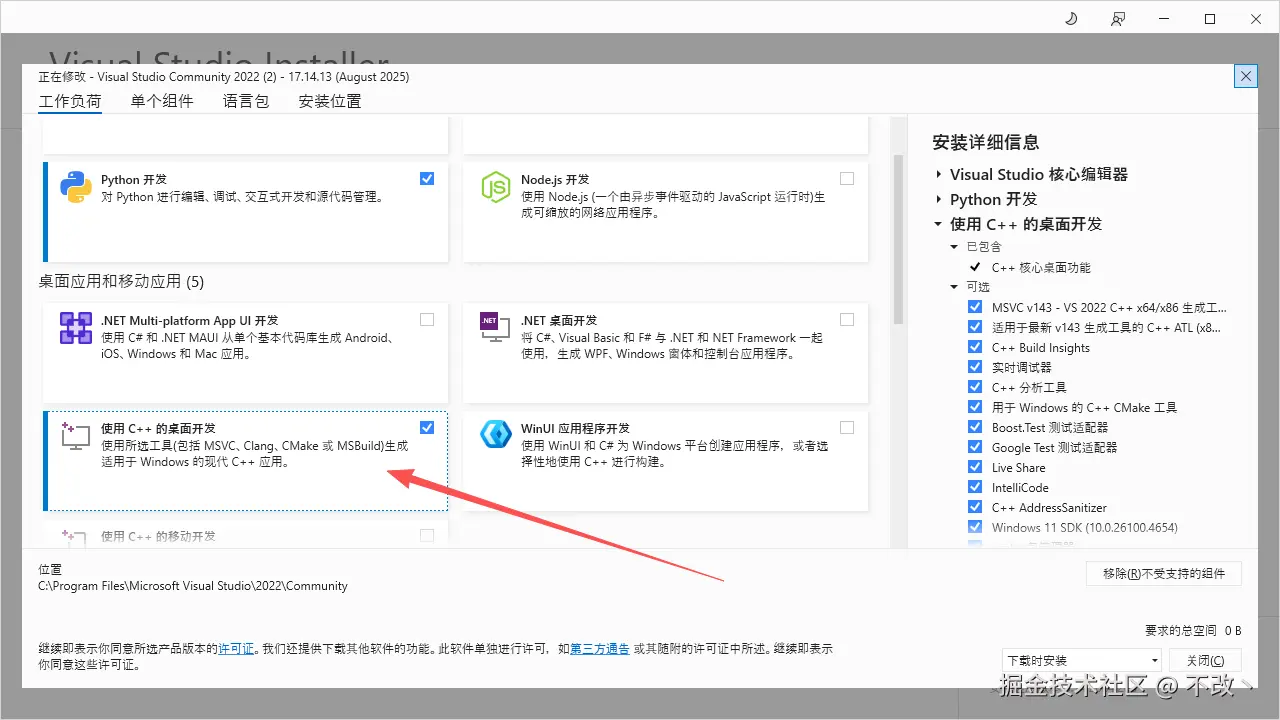
Task: Expand Visual Studio 核心编辑器 details
Action: 939,175
